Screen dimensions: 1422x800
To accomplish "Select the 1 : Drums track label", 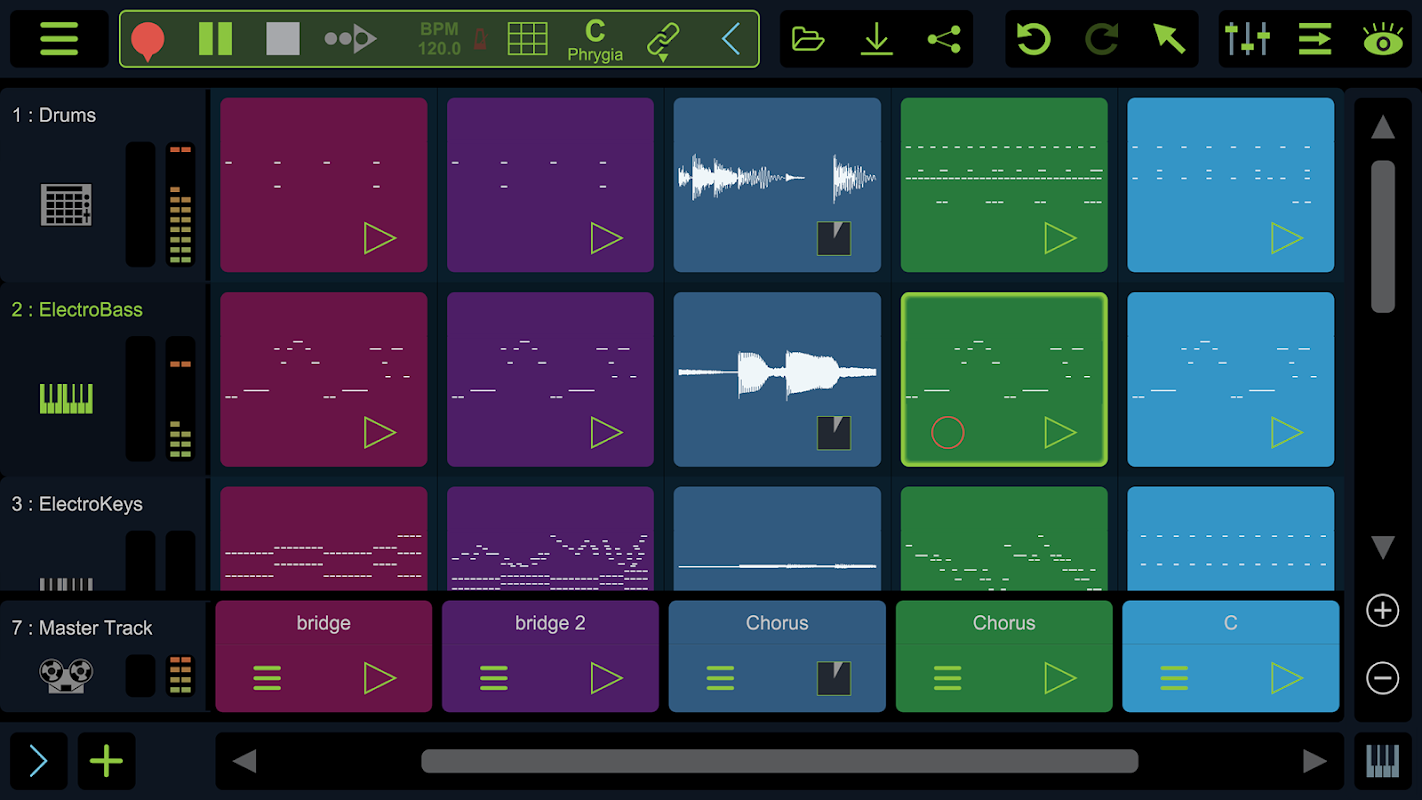I will 54,115.
